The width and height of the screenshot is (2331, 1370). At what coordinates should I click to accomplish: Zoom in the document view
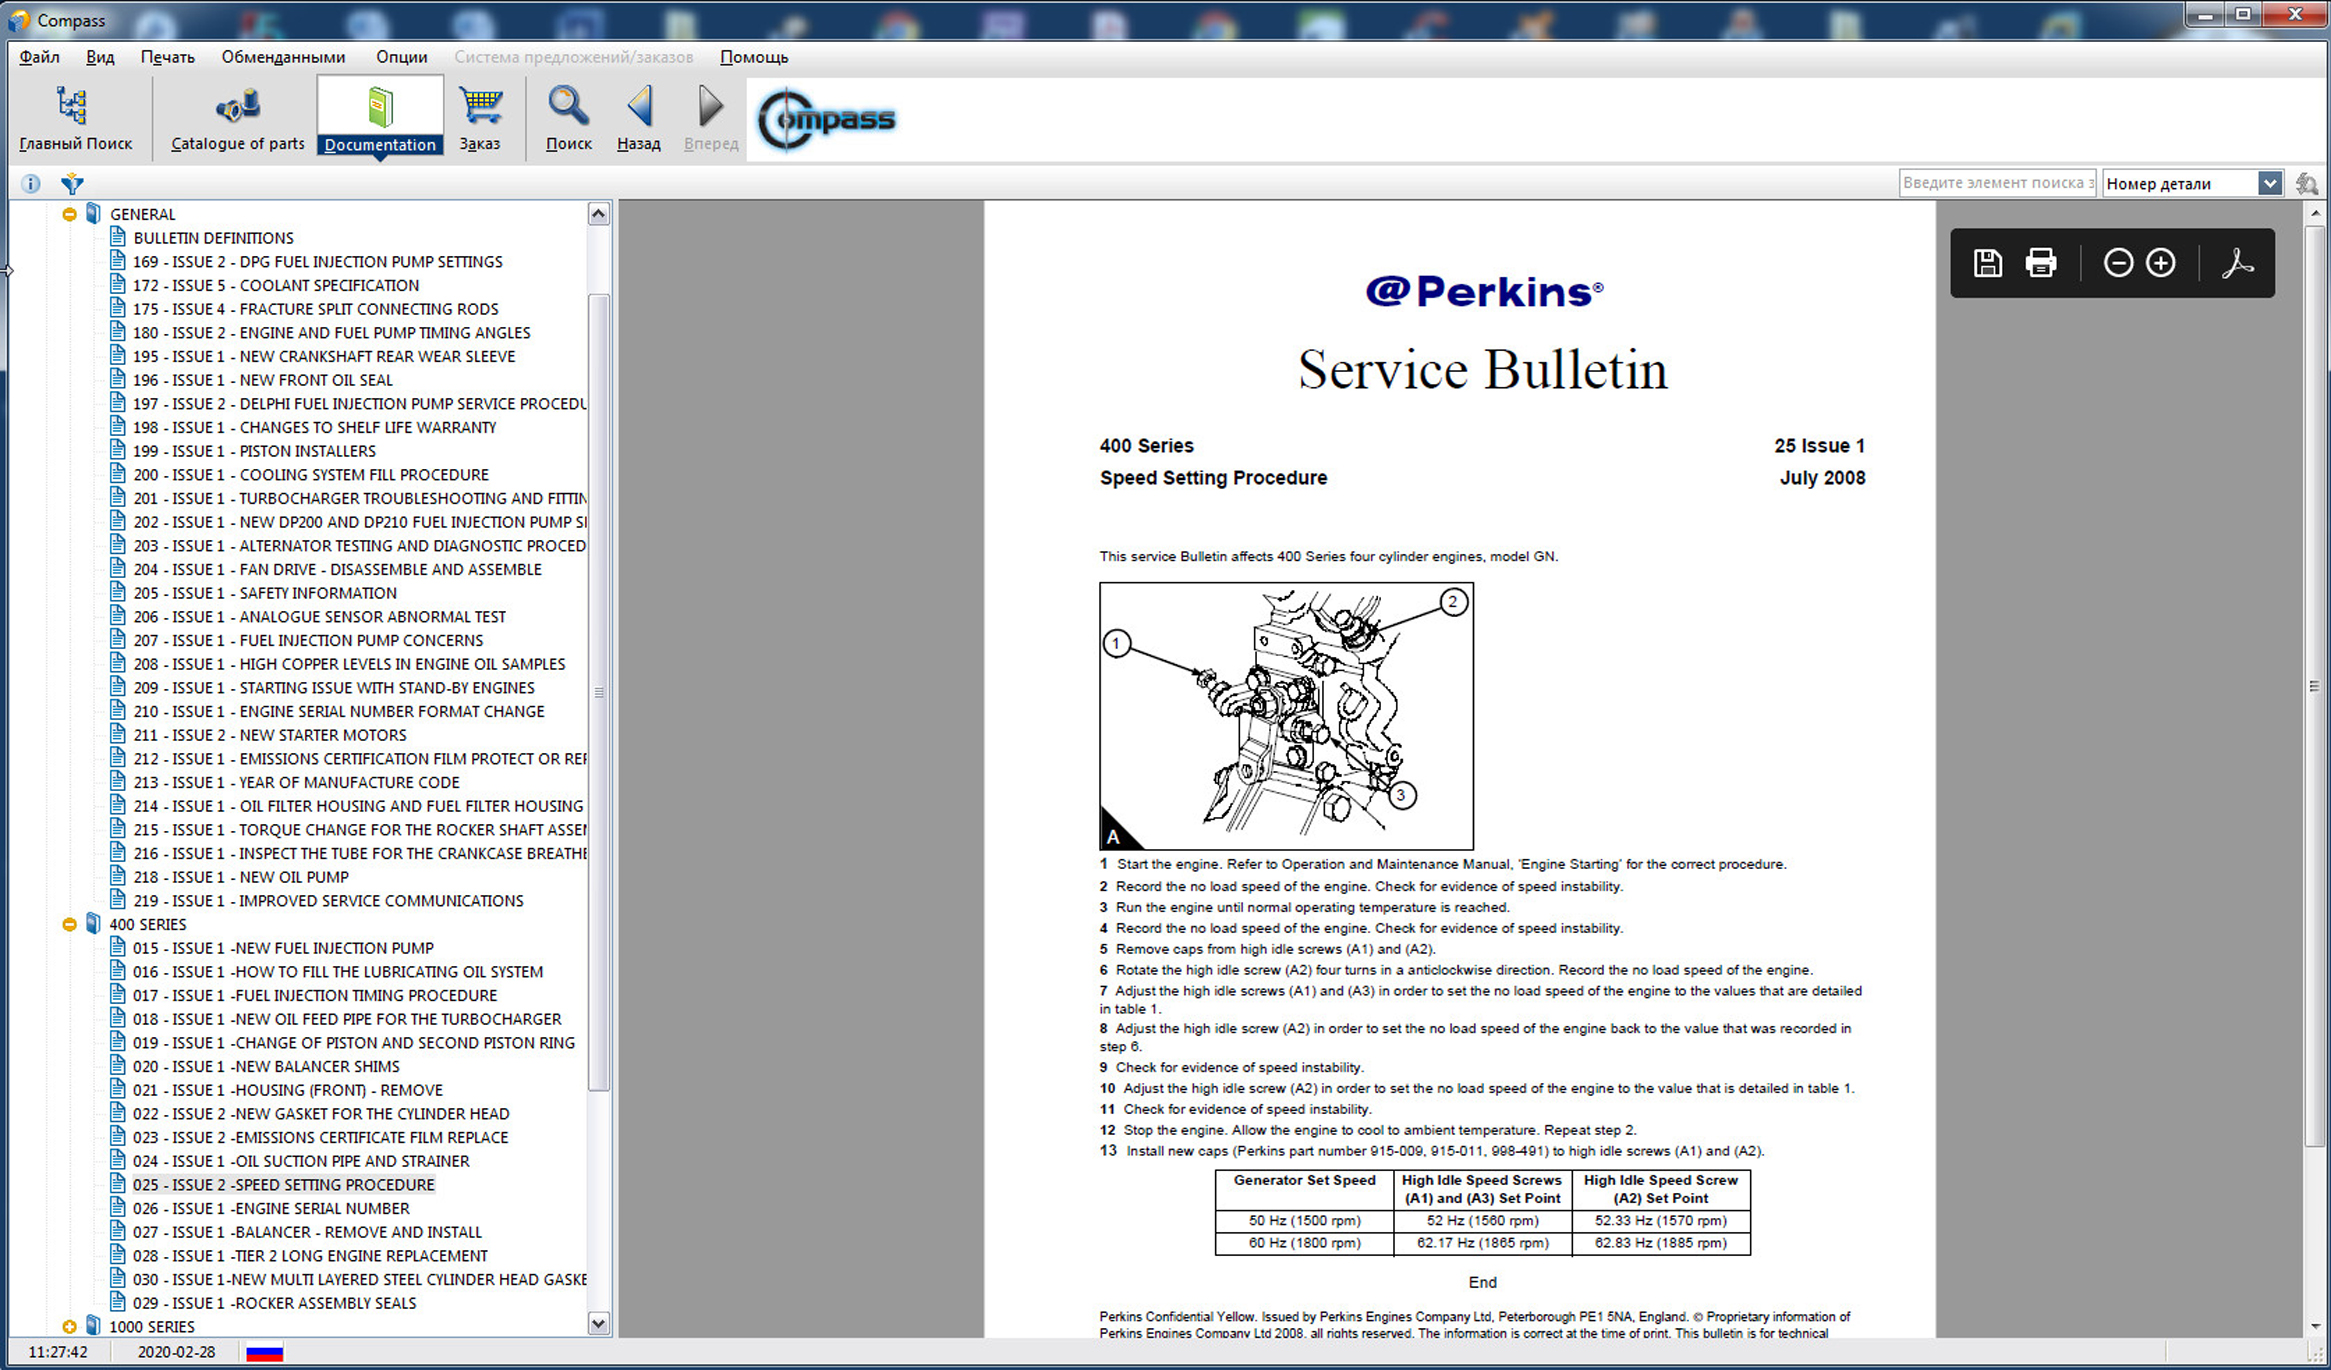click(2160, 263)
